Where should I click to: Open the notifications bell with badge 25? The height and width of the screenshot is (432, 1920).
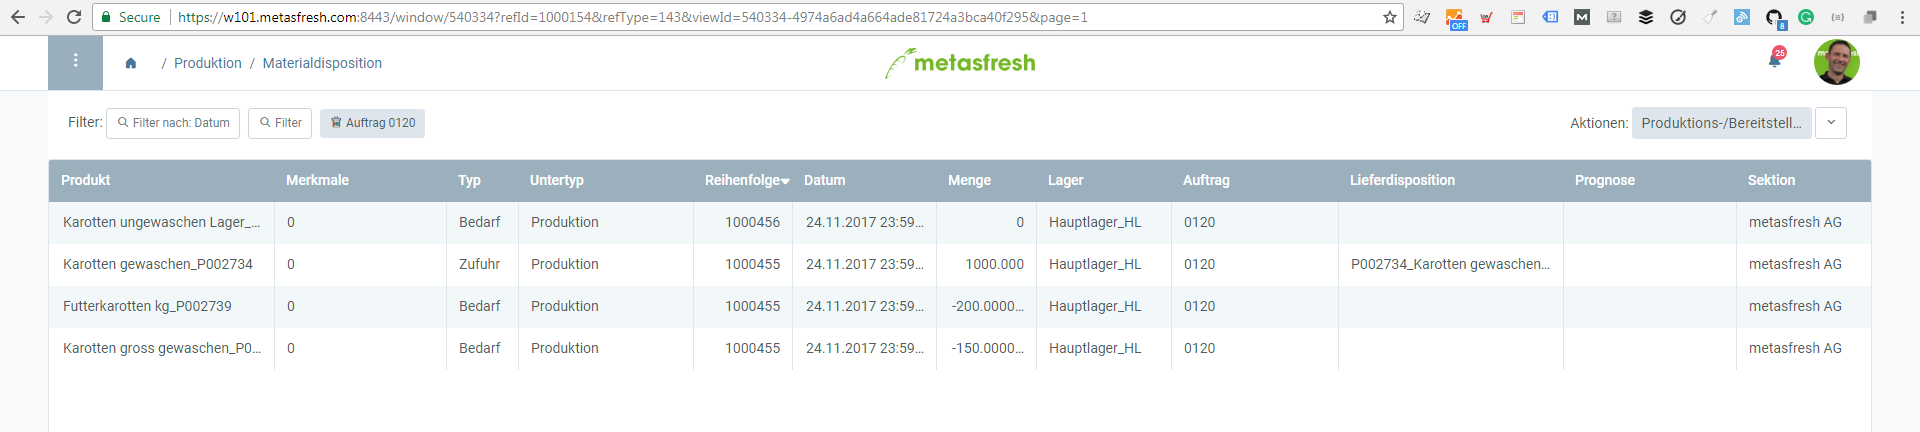coord(1775,60)
